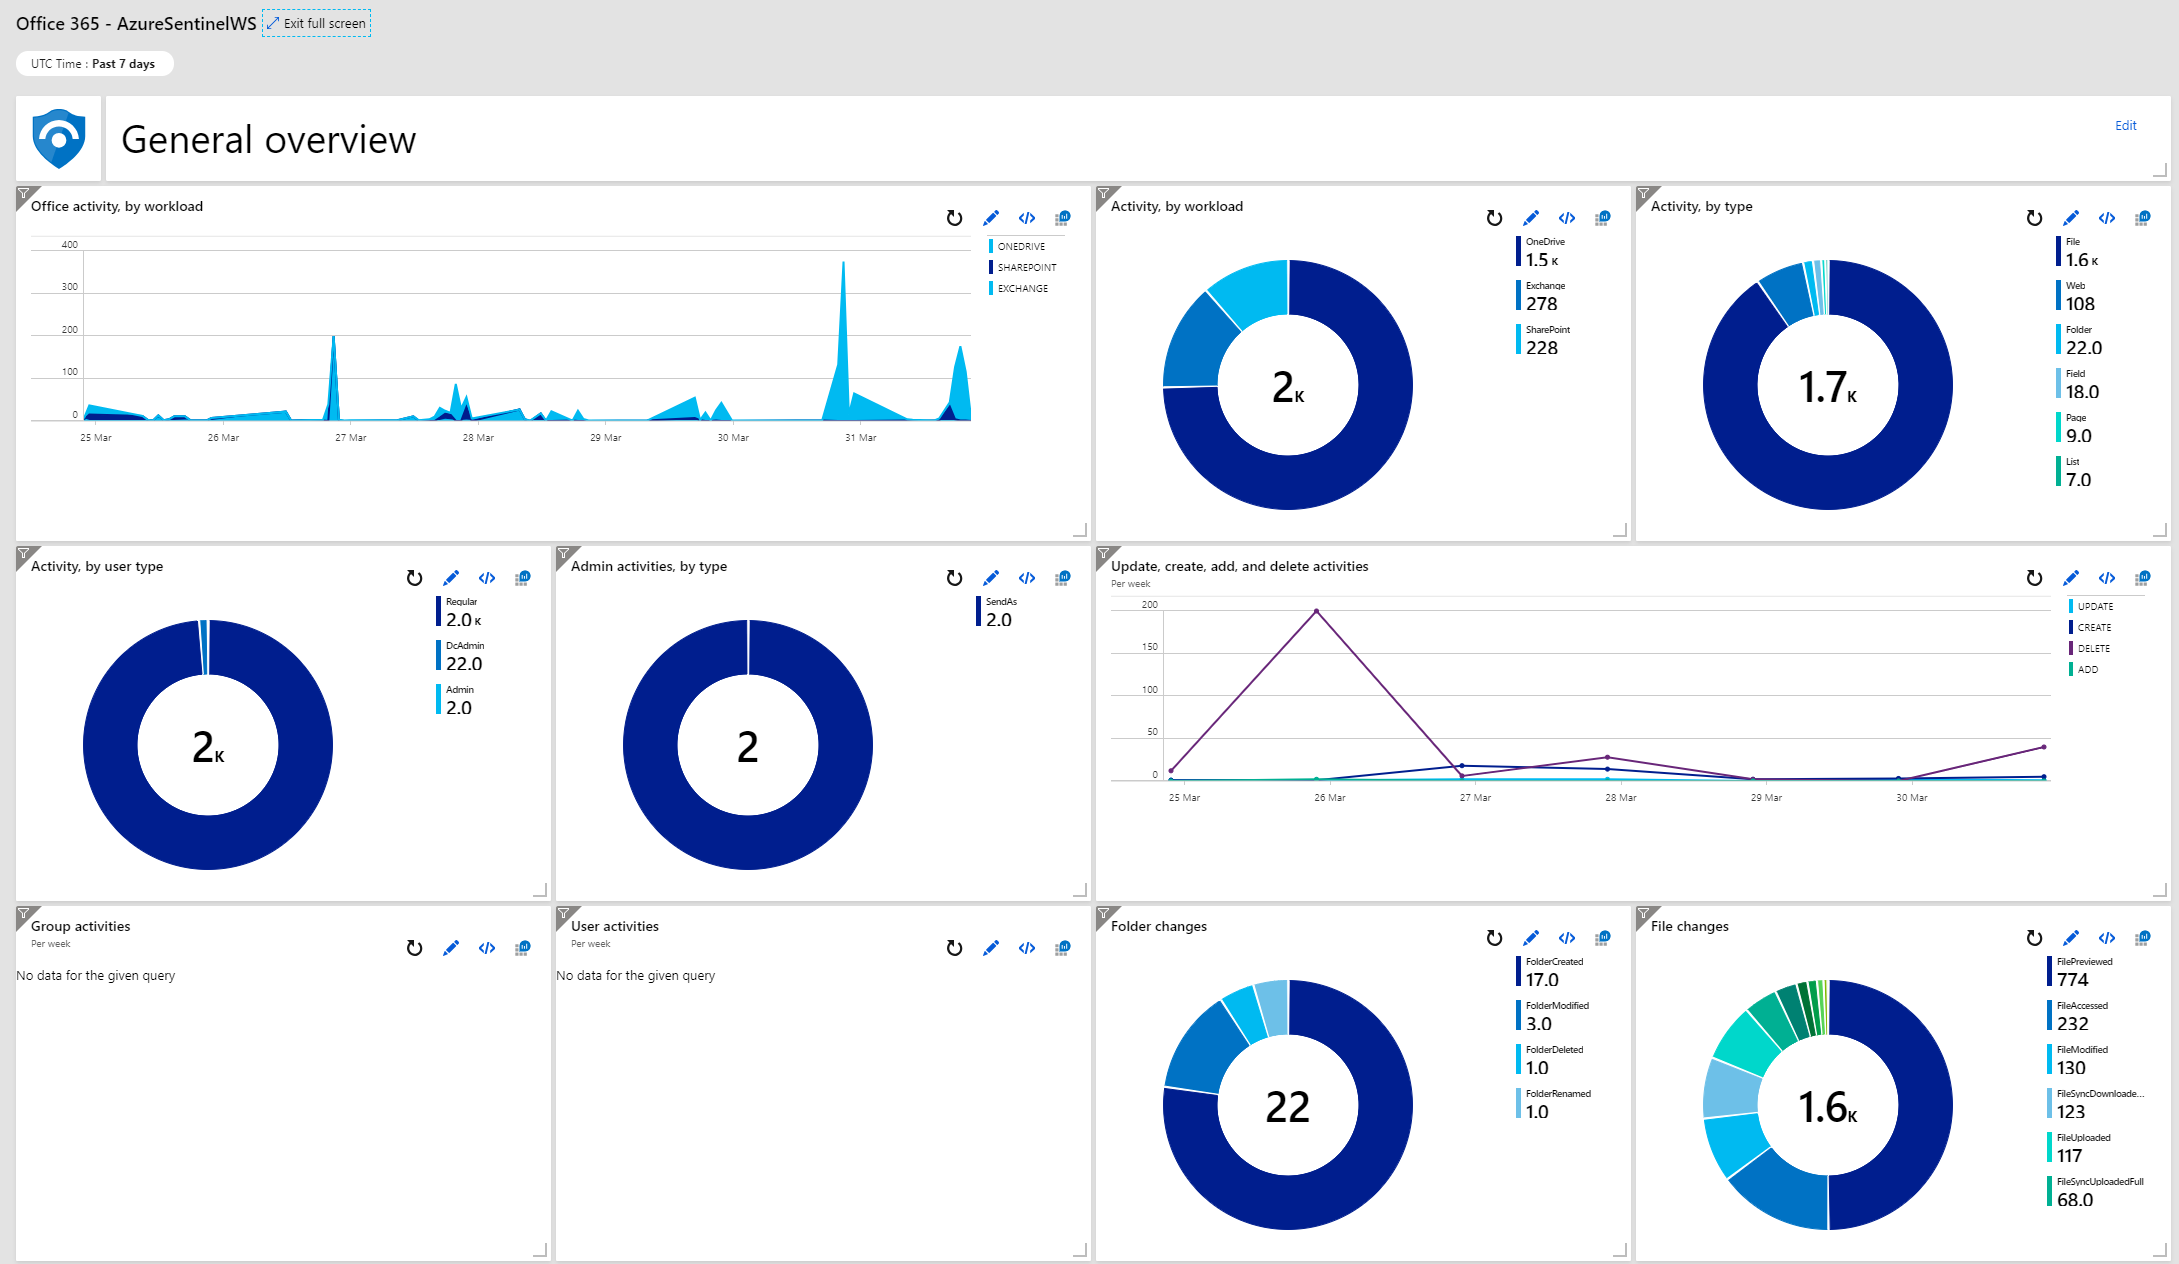
Task: Click the Edit link in General overview
Action: click(2125, 126)
